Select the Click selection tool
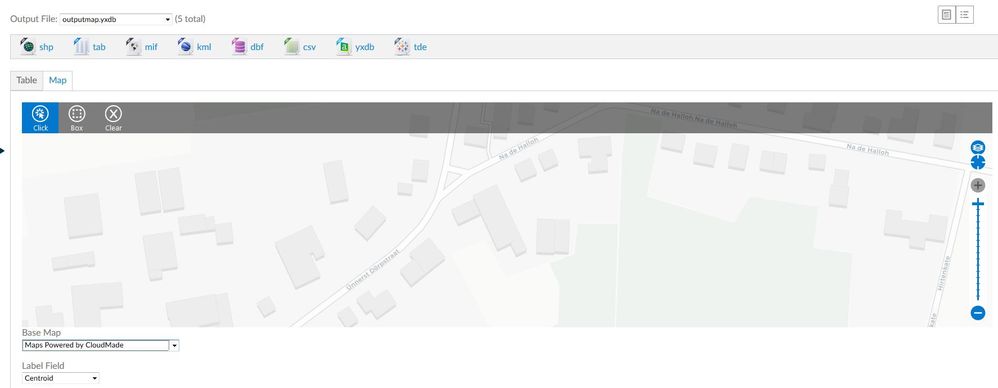 pos(40,118)
